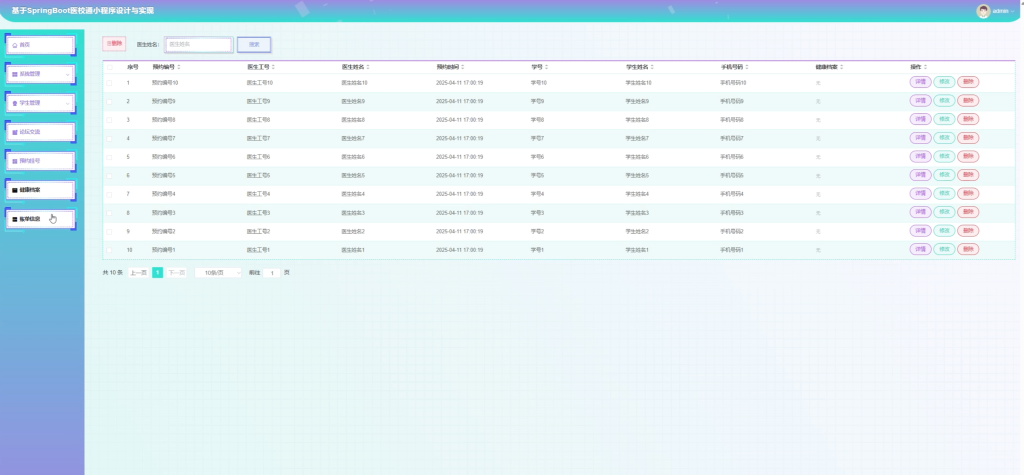View 详情 for row 预约编号10
This screenshot has height=475, width=1024.
920,82
